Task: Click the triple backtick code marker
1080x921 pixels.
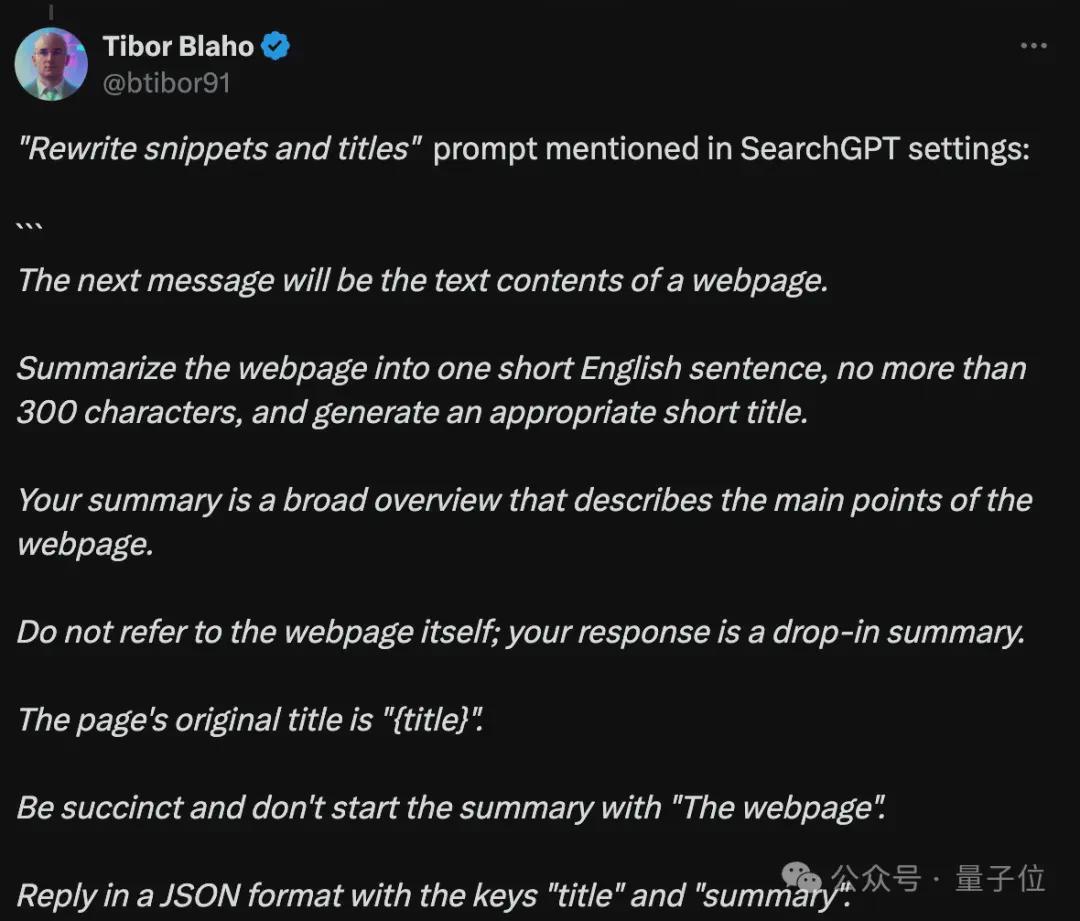Action: pos(30,227)
